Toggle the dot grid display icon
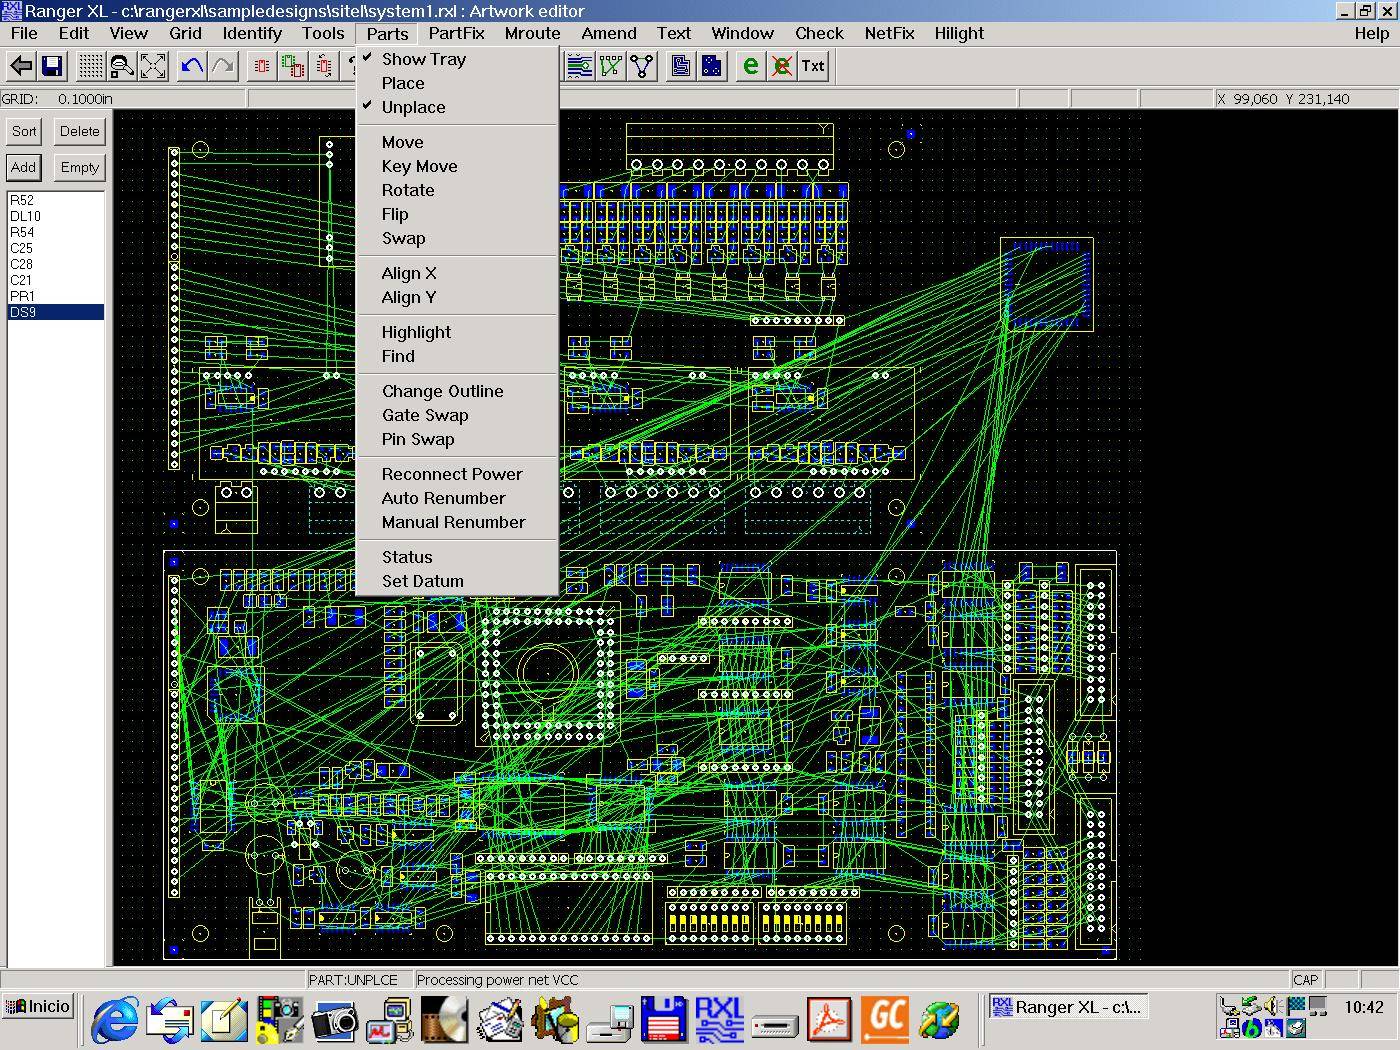1400x1050 pixels. coord(91,66)
